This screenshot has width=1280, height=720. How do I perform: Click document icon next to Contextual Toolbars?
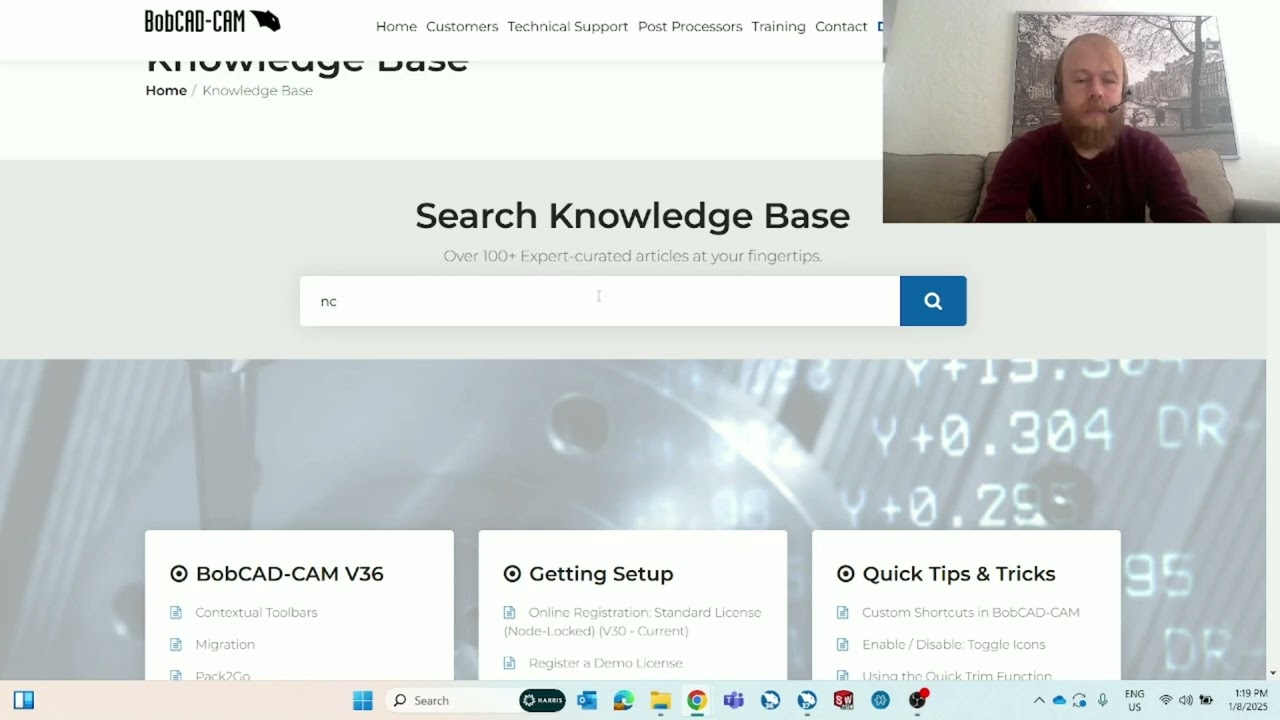tap(176, 612)
